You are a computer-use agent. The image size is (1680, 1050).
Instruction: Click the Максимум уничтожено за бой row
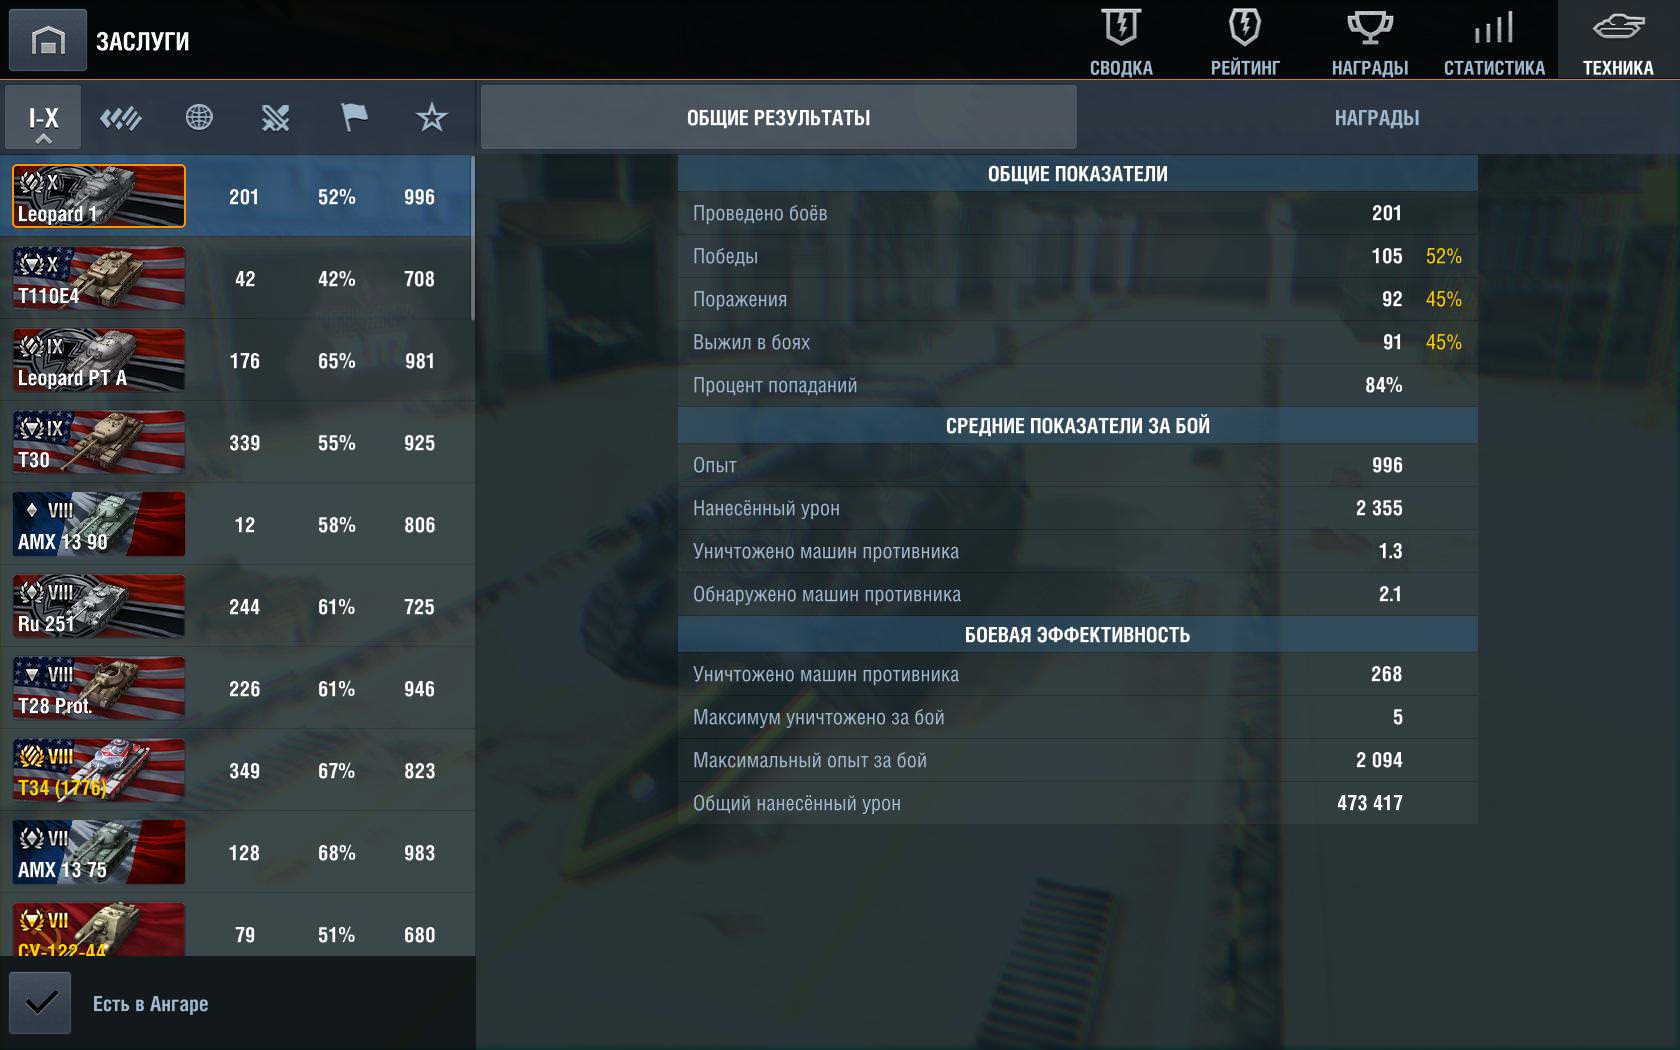pyautogui.click(x=1078, y=717)
